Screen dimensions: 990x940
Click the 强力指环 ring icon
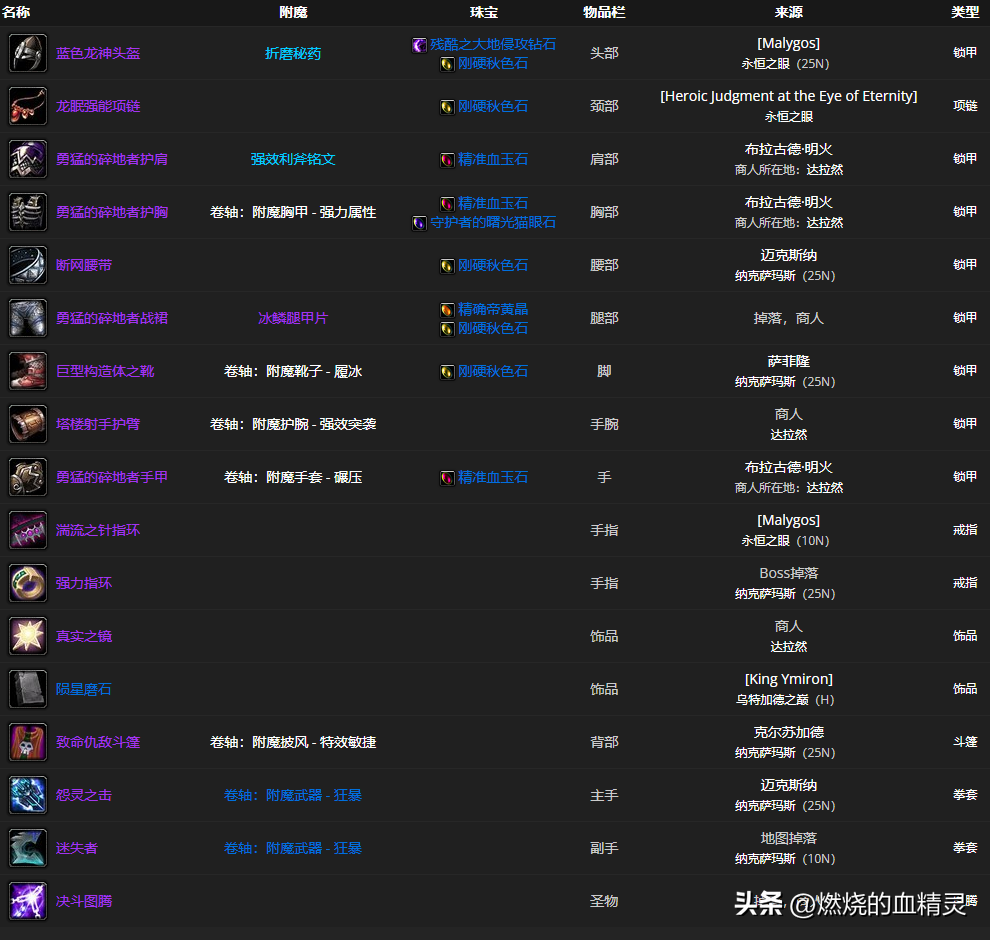tap(28, 583)
